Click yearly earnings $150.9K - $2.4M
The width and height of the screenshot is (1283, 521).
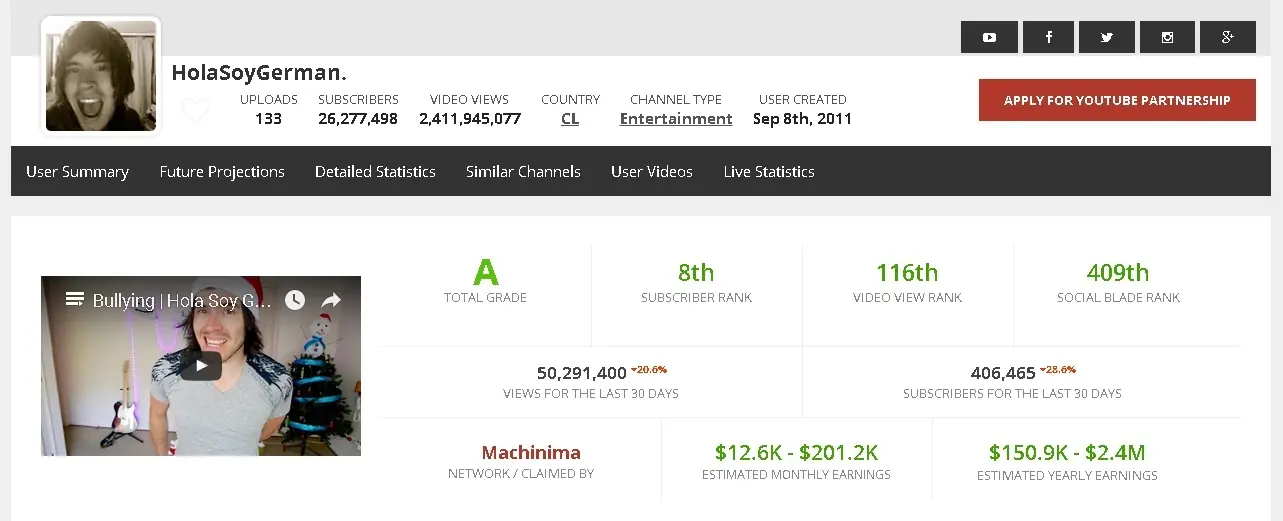coord(1067,453)
